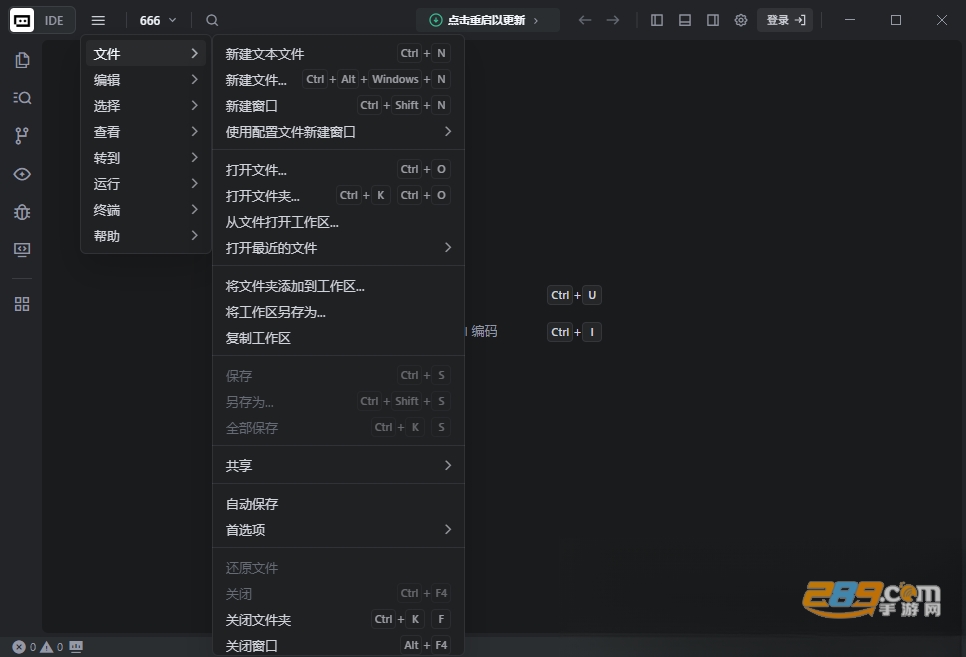
Task: Select 将文件夹添加到工作区... entry
Action: click(x=338, y=286)
